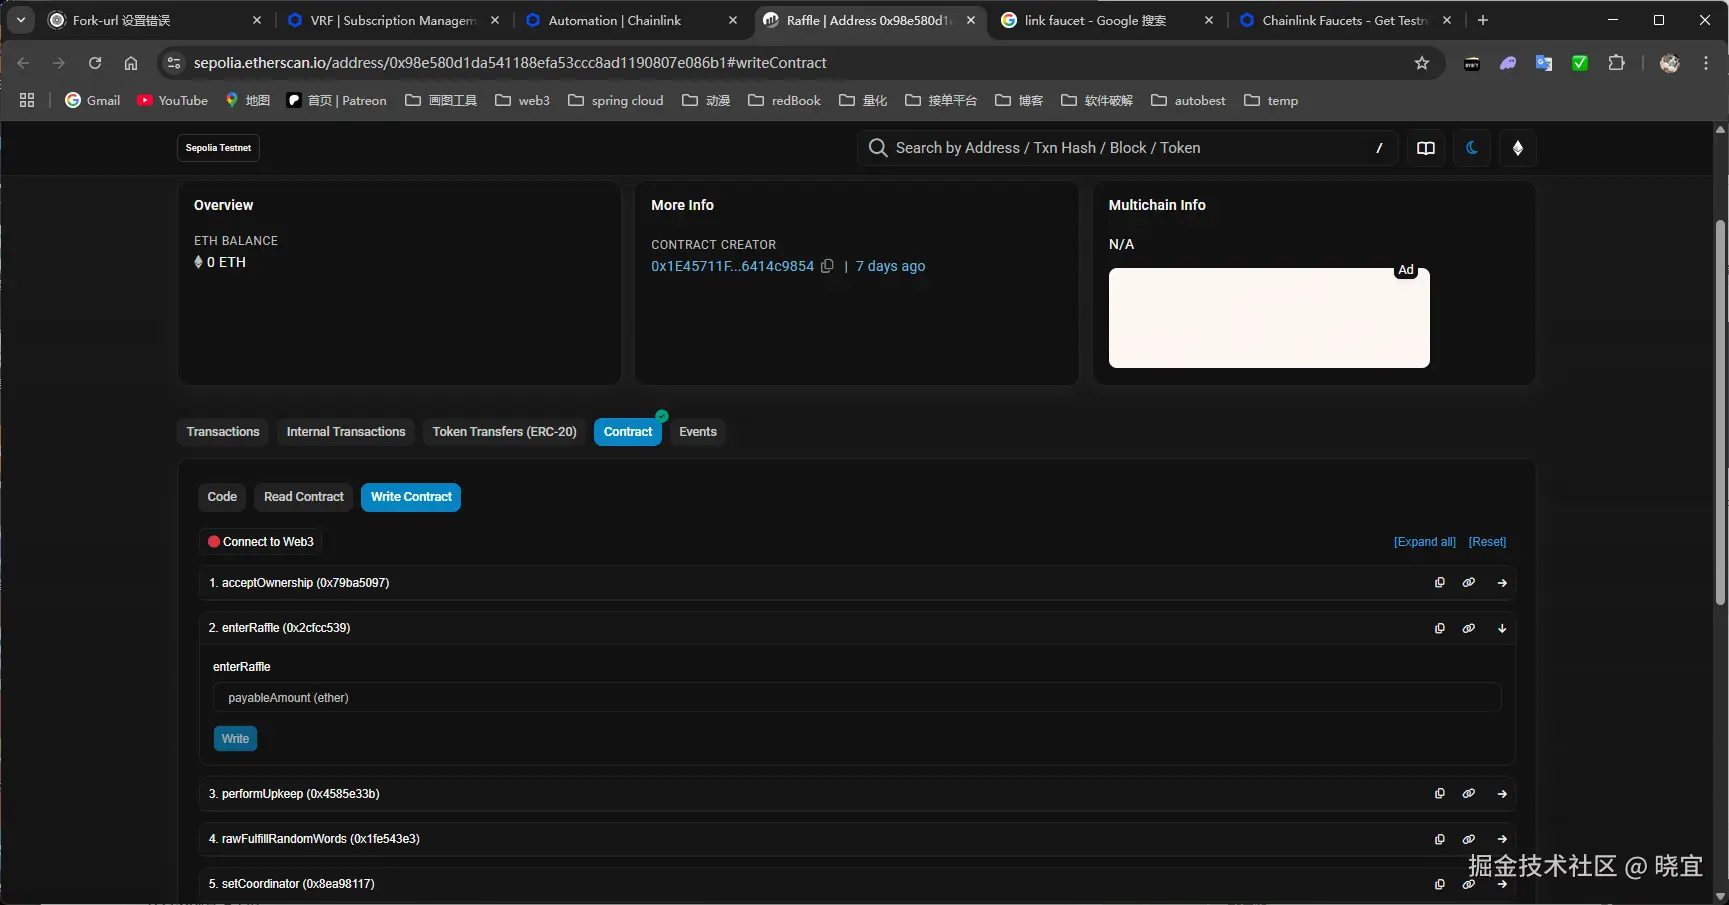Image resolution: width=1729 pixels, height=905 pixels.
Task: Open the YouTube bookmark
Action: (x=173, y=100)
